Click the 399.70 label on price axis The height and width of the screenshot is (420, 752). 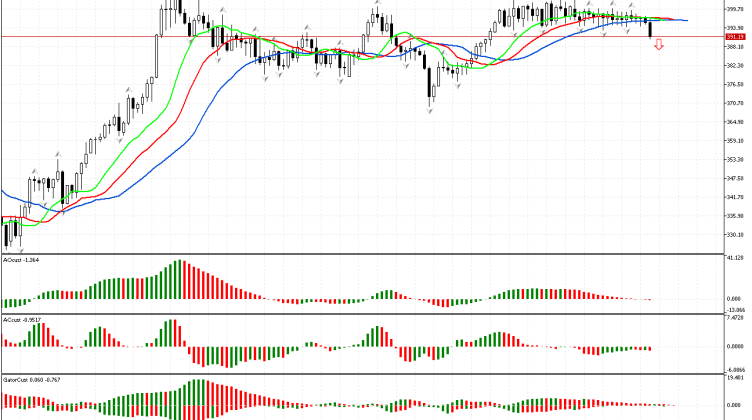735,10
